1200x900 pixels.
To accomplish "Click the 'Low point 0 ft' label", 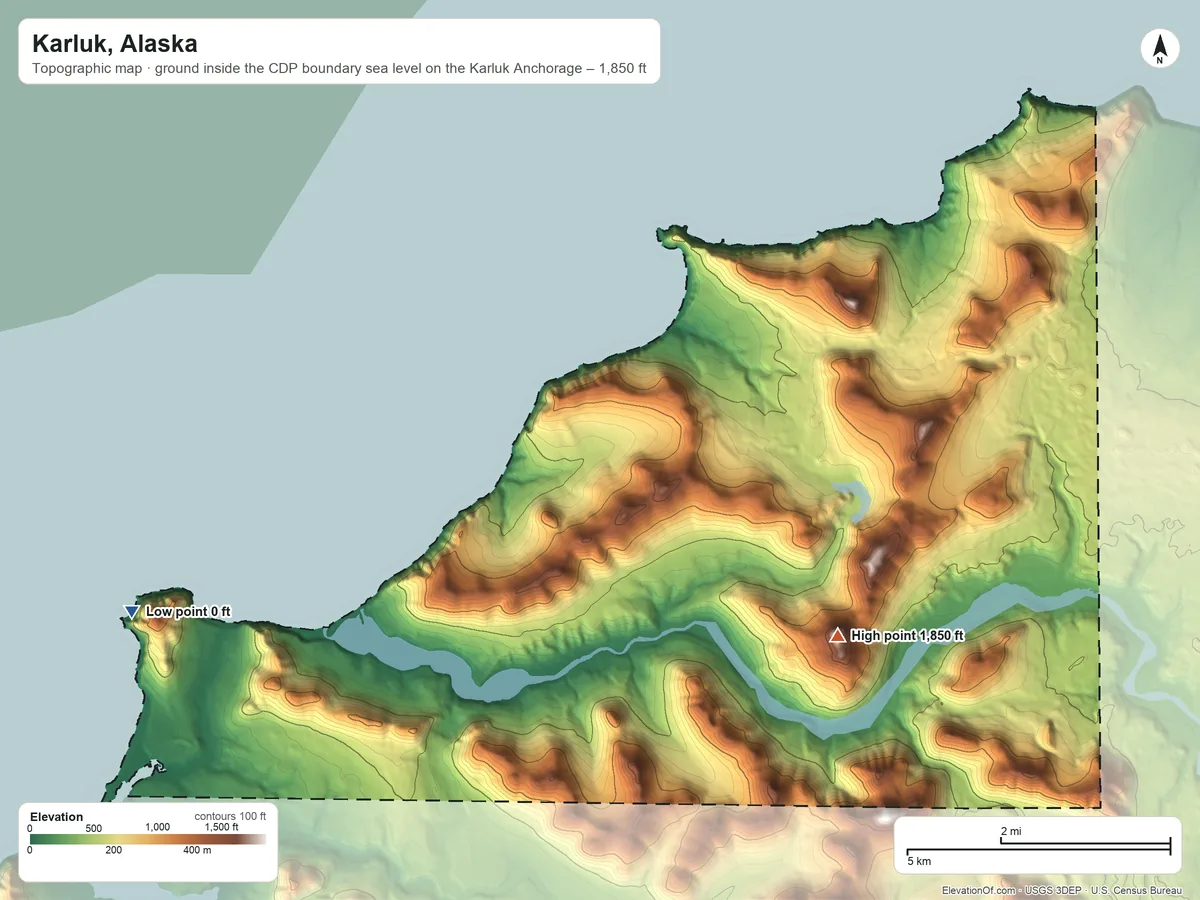I will [x=189, y=611].
